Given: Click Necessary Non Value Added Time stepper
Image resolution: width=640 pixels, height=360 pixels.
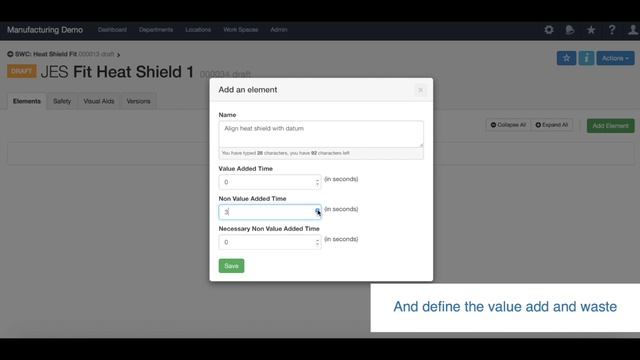Looking at the screenshot, I should coord(317,242).
